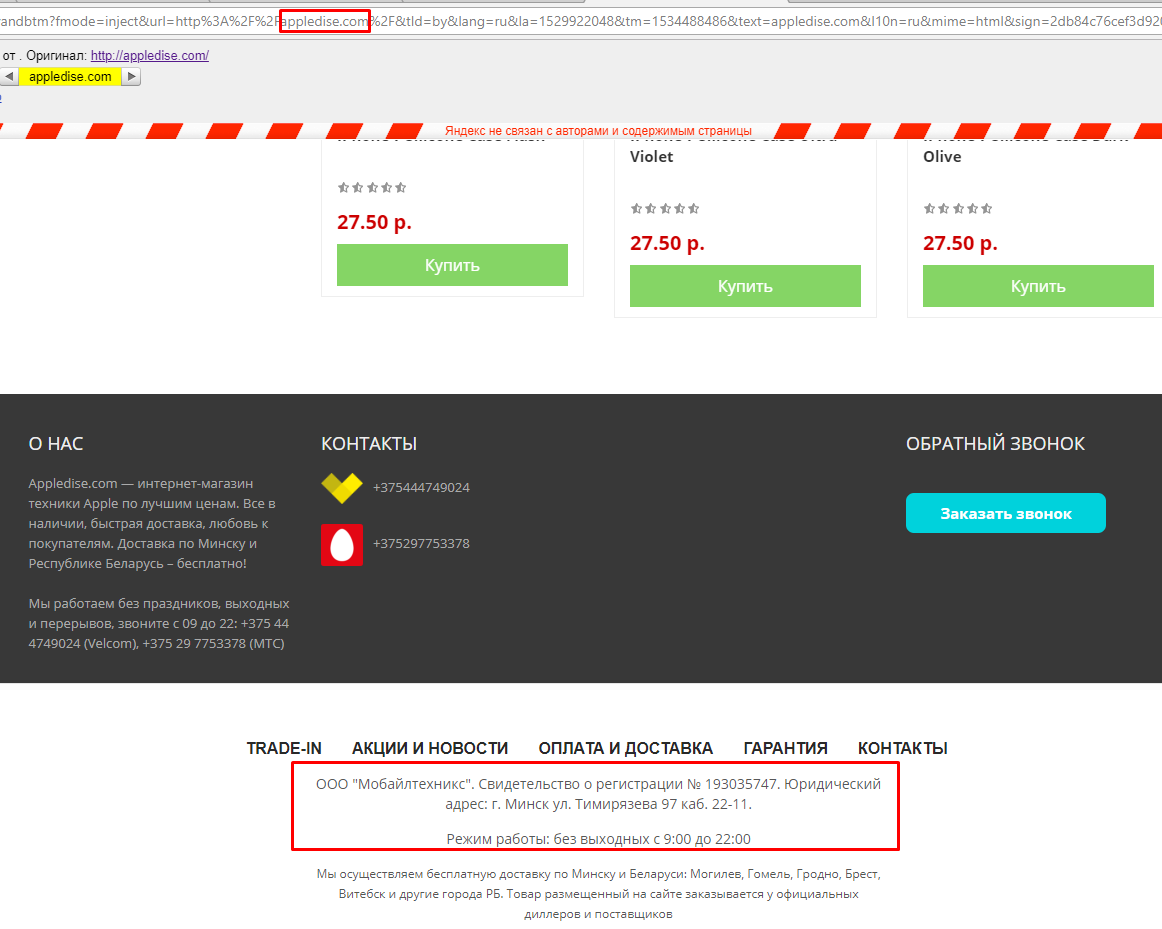Click the 27.50 р. price of Olive case

pos(960,243)
